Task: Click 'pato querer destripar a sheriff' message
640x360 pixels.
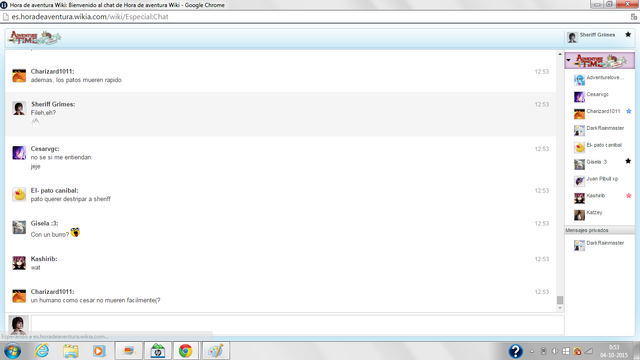Action: (71, 199)
